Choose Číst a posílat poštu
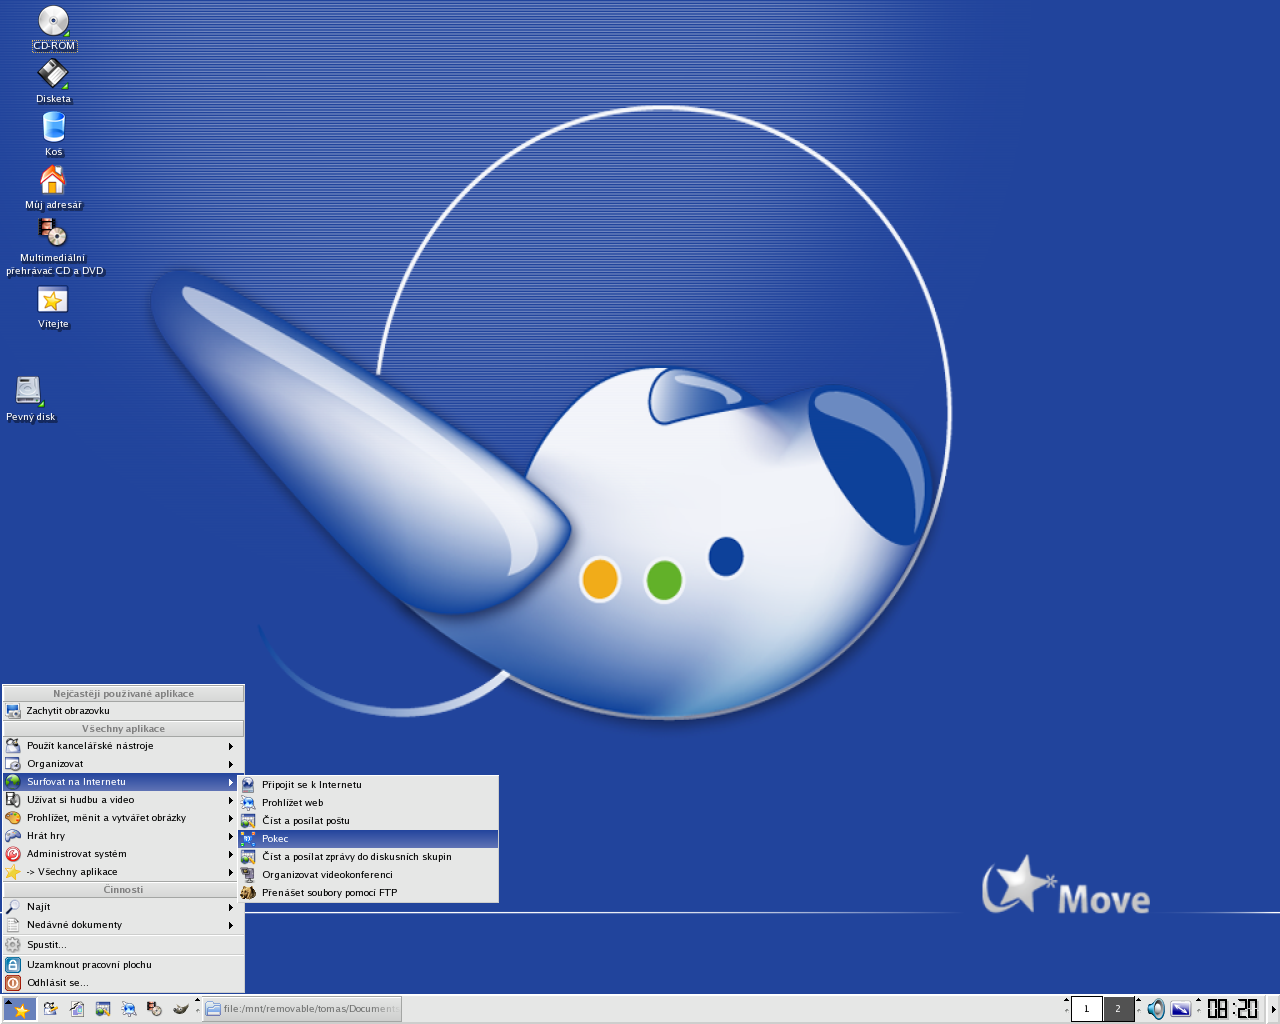This screenshot has height=1024, width=1280. (x=368, y=821)
